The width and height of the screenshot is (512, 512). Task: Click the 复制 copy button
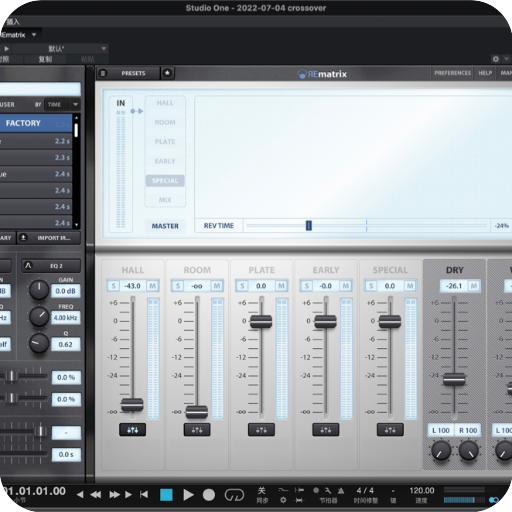tap(45, 59)
